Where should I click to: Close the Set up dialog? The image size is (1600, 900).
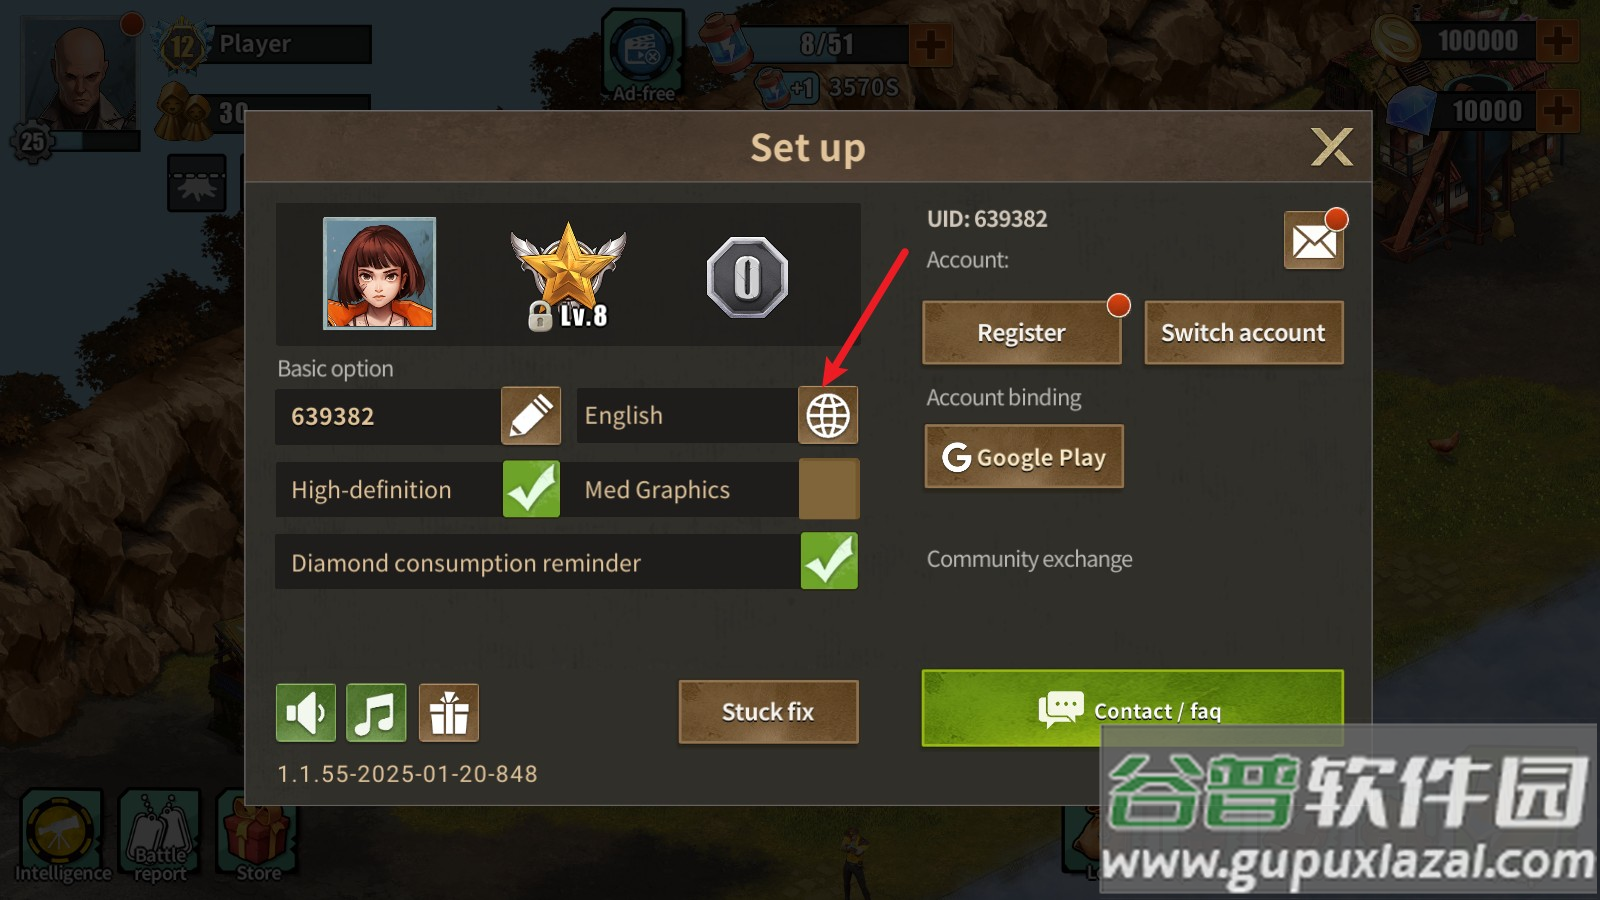1331,147
